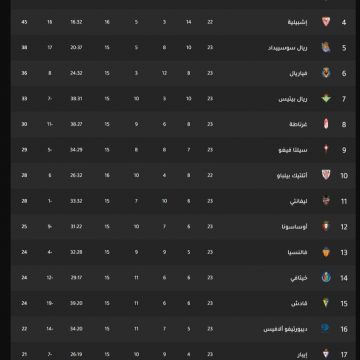This screenshot has width=360, height=360.
Task: Click the Valencia orange crest icon
Action: [x=326, y=252]
